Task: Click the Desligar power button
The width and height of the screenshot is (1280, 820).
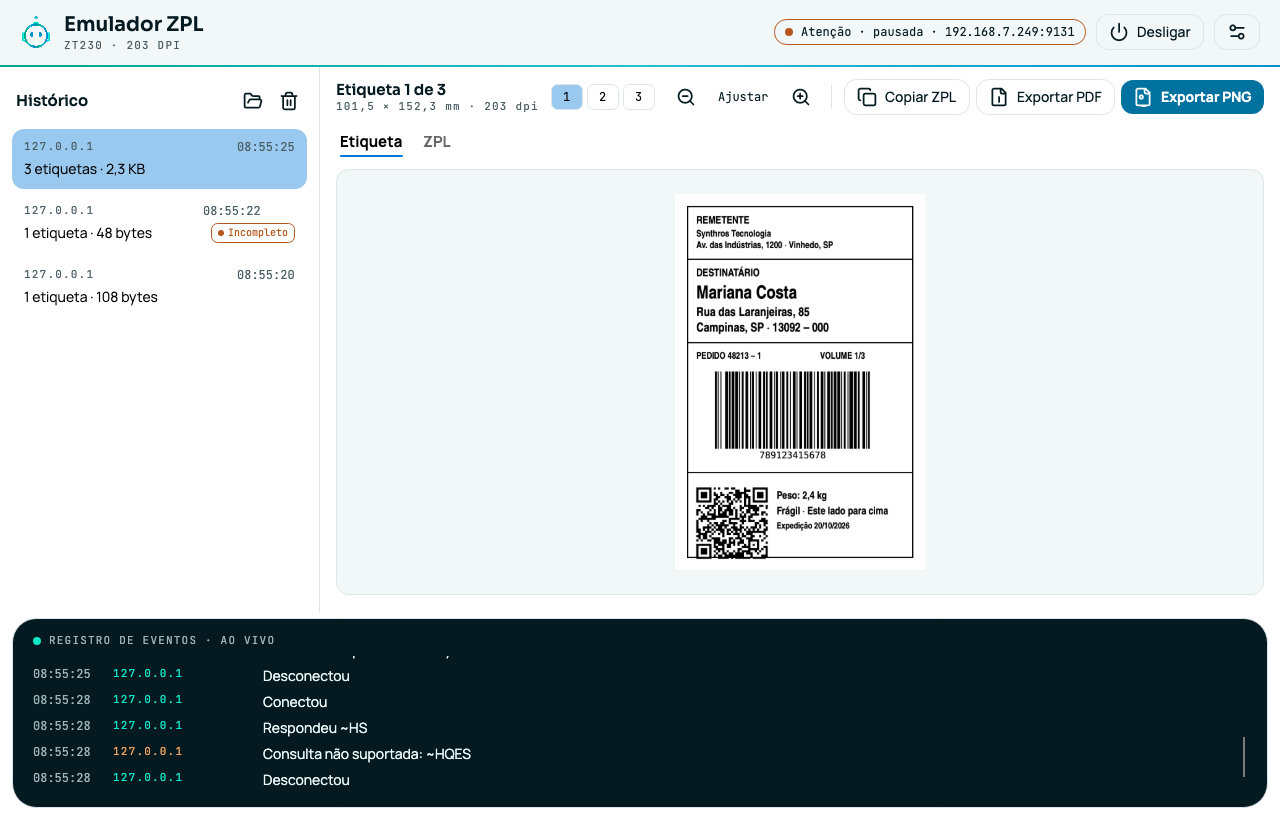Action: [1150, 32]
